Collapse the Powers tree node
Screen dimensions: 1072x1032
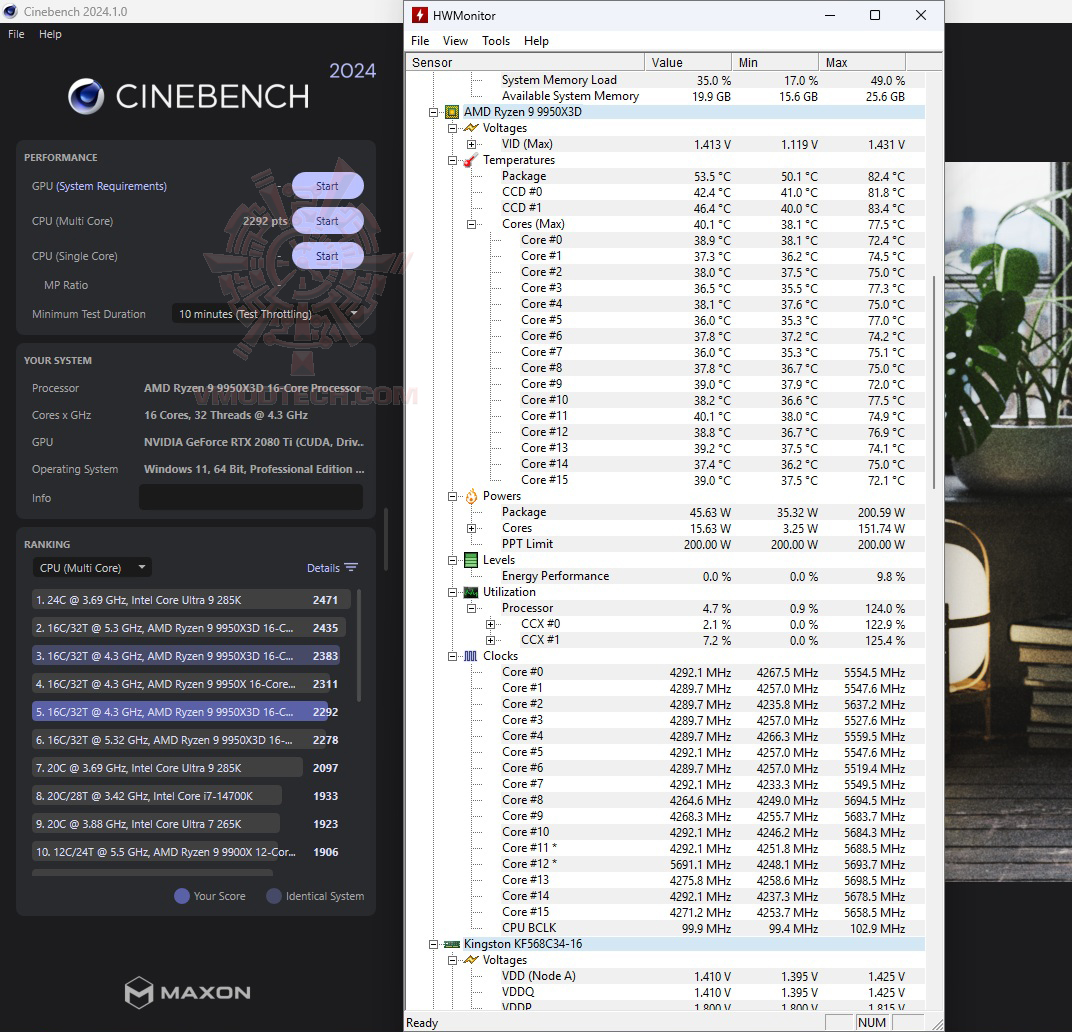(453, 497)
